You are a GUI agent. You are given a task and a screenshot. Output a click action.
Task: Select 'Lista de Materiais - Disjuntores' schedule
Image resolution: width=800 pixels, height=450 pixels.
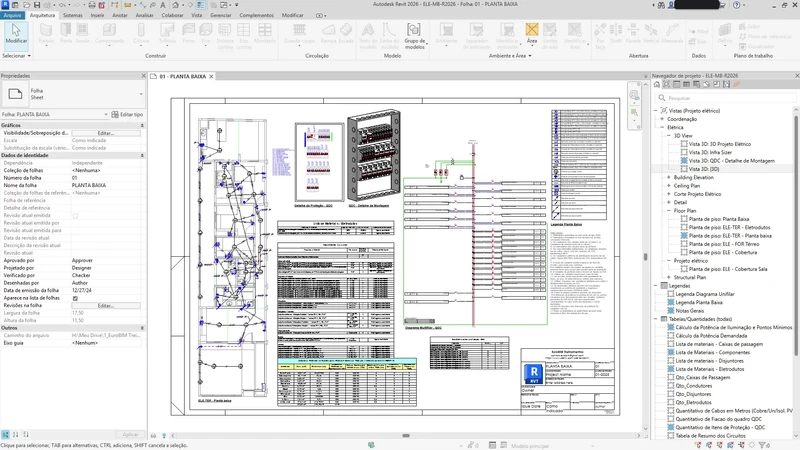coord(709,361)
